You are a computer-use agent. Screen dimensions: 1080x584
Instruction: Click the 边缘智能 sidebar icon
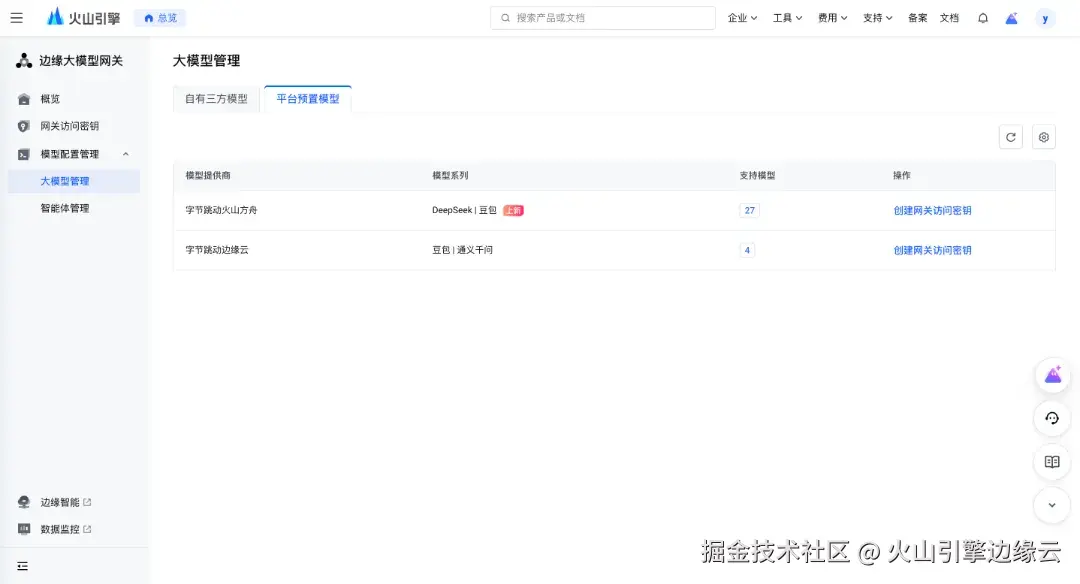(23, 502)
